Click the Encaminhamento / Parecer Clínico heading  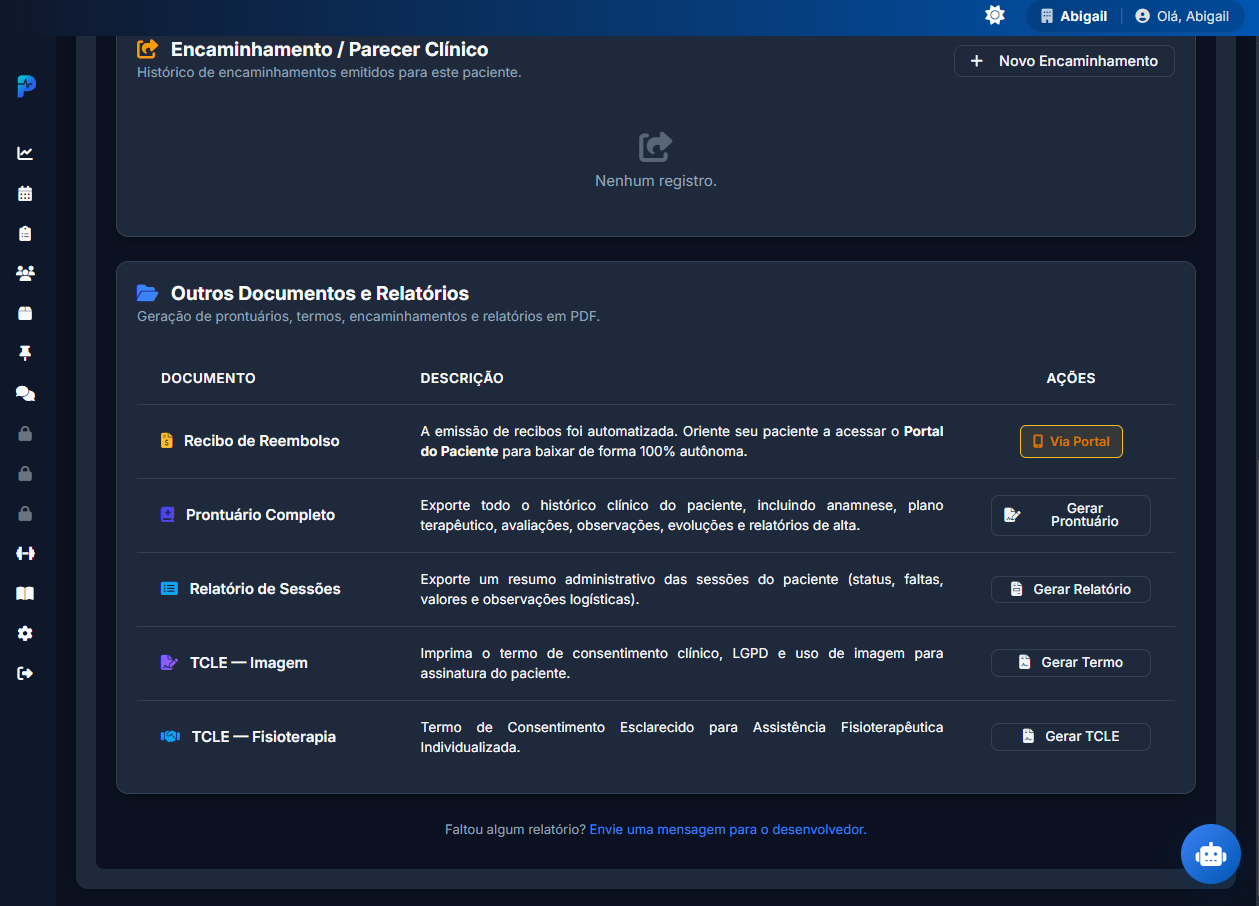tap(329, 49)
